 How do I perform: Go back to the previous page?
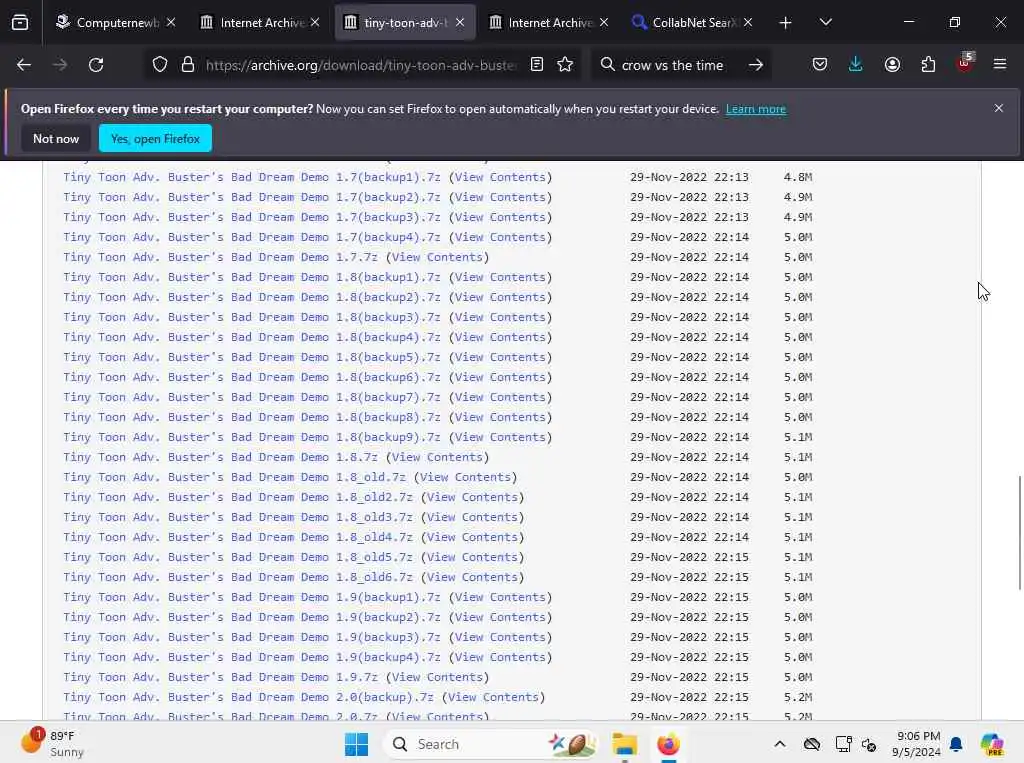point(24,65)
